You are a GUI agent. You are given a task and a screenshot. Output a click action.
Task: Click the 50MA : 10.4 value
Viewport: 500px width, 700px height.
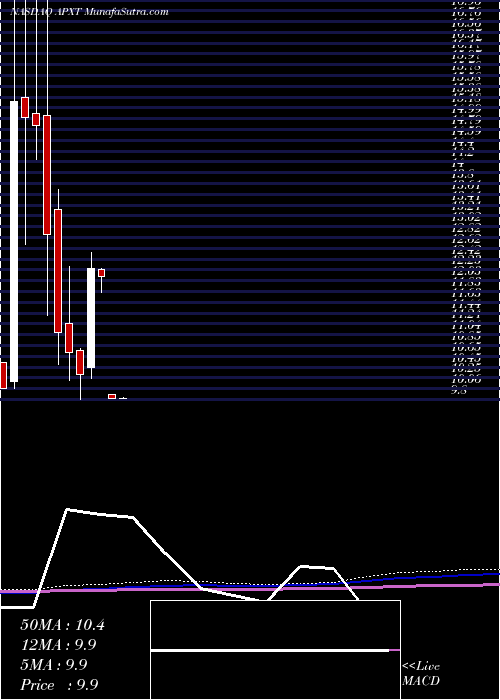(x=62, y=625)
